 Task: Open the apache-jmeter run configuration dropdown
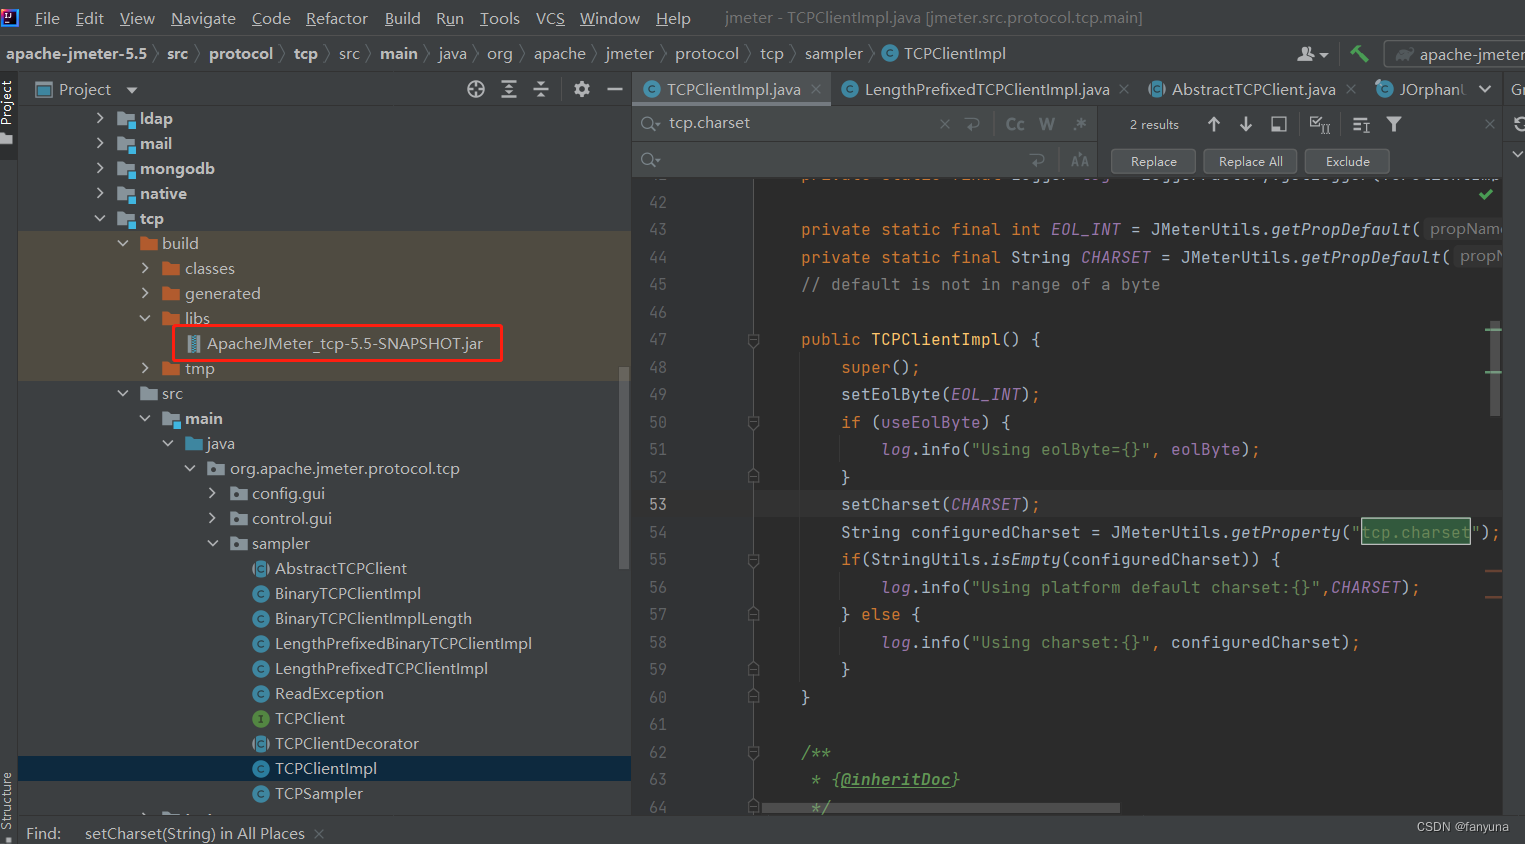pos(1456,54)
